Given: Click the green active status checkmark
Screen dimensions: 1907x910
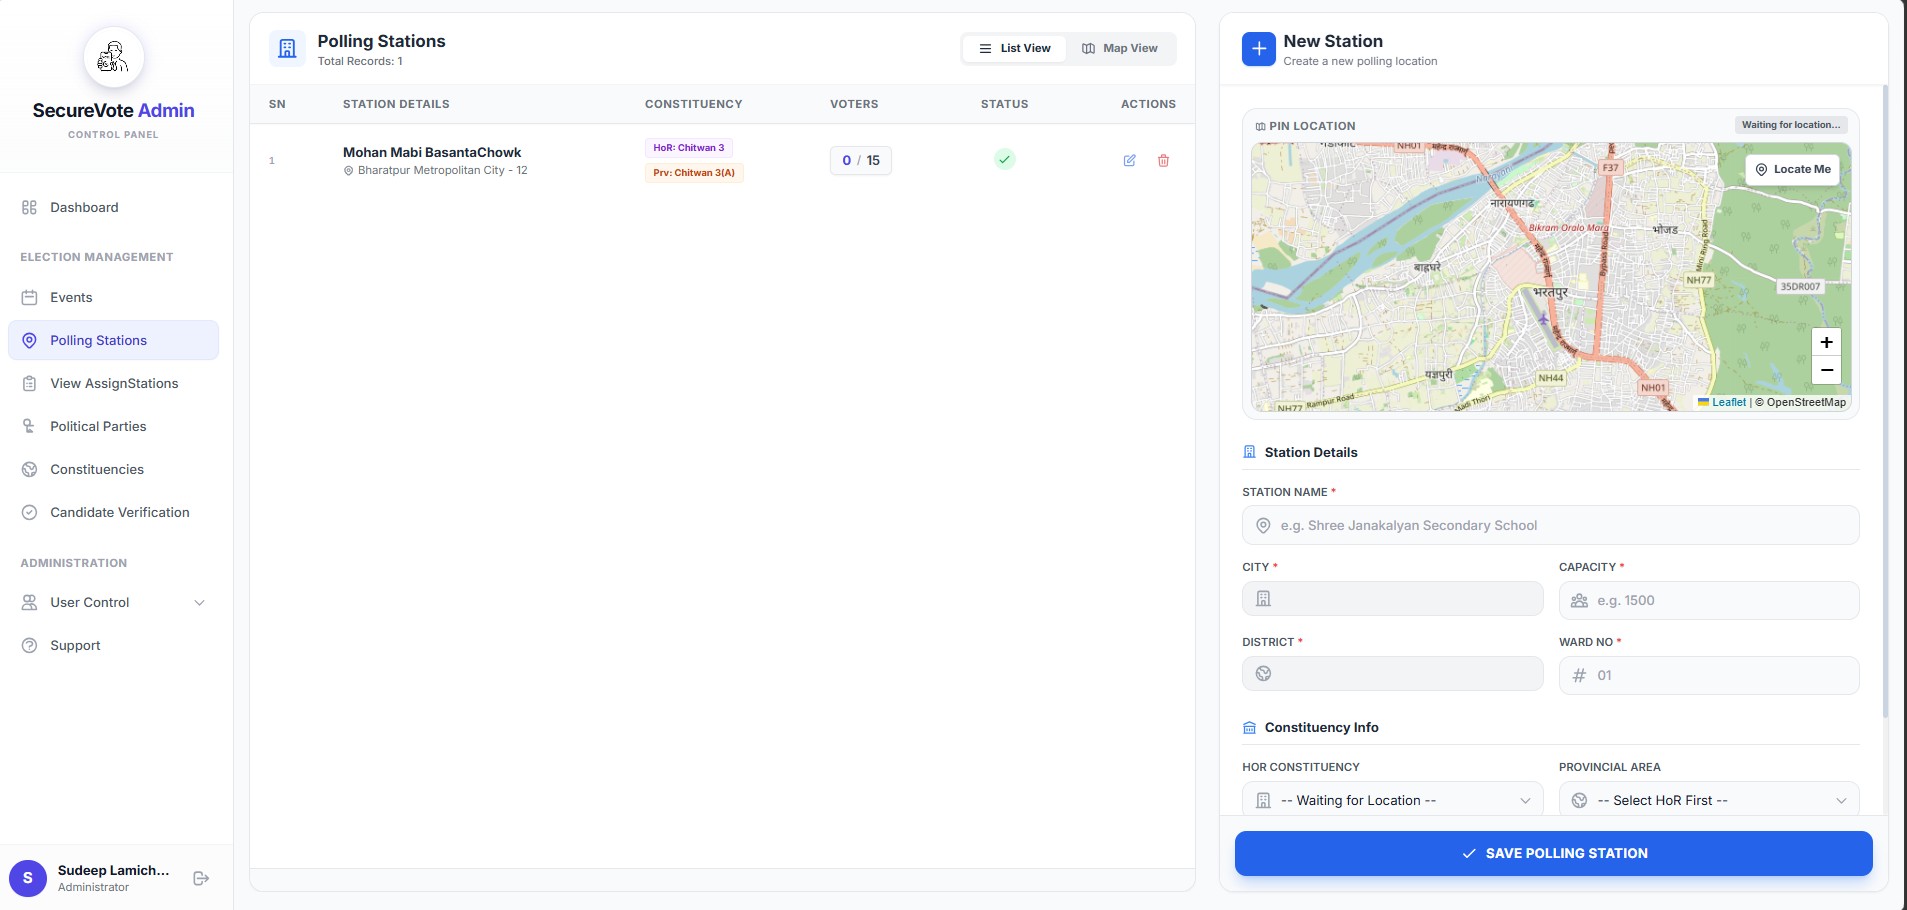Looking at the screenshot, I should coord(1004,160).
